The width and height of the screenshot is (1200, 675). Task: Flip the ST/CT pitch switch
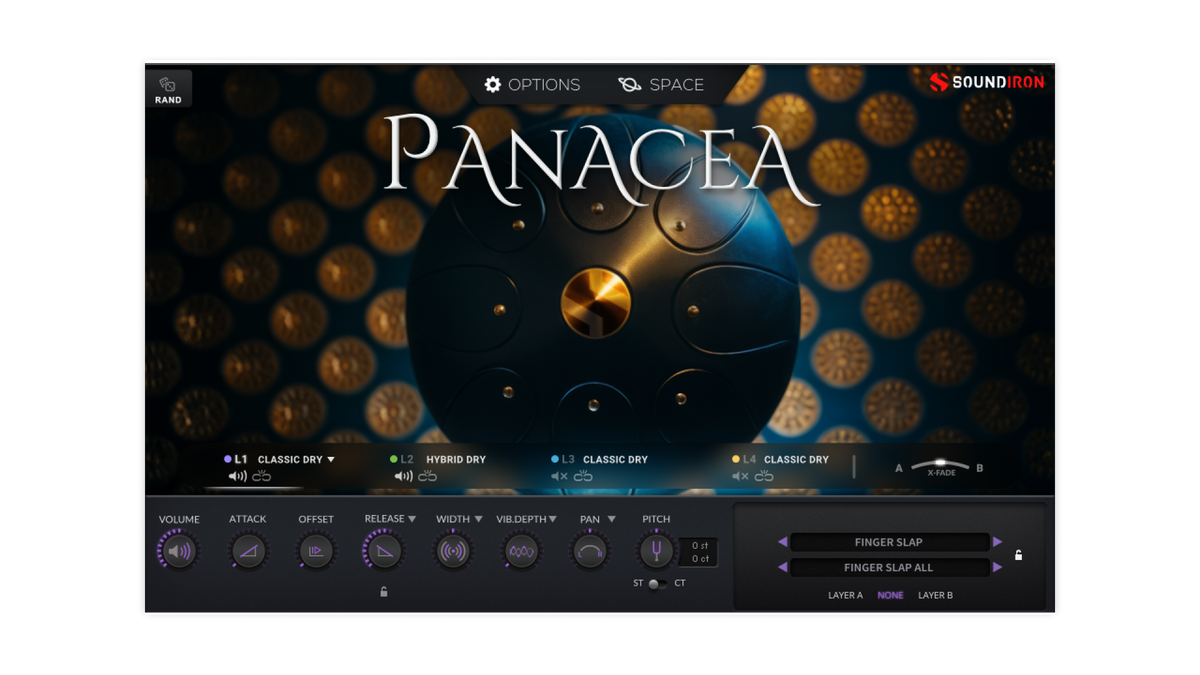coord(656,584)
